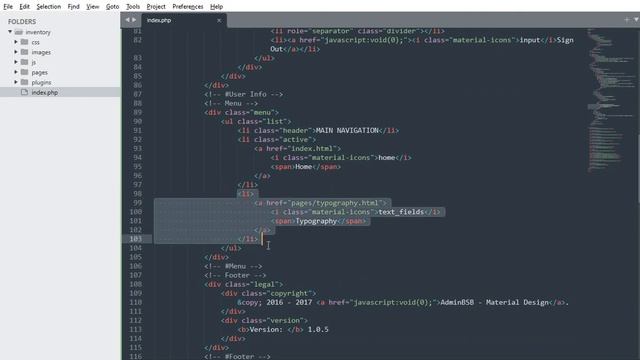Screen dimensions: 640x360
Task: Click index.html href on line 93
Action: (313, 149)
